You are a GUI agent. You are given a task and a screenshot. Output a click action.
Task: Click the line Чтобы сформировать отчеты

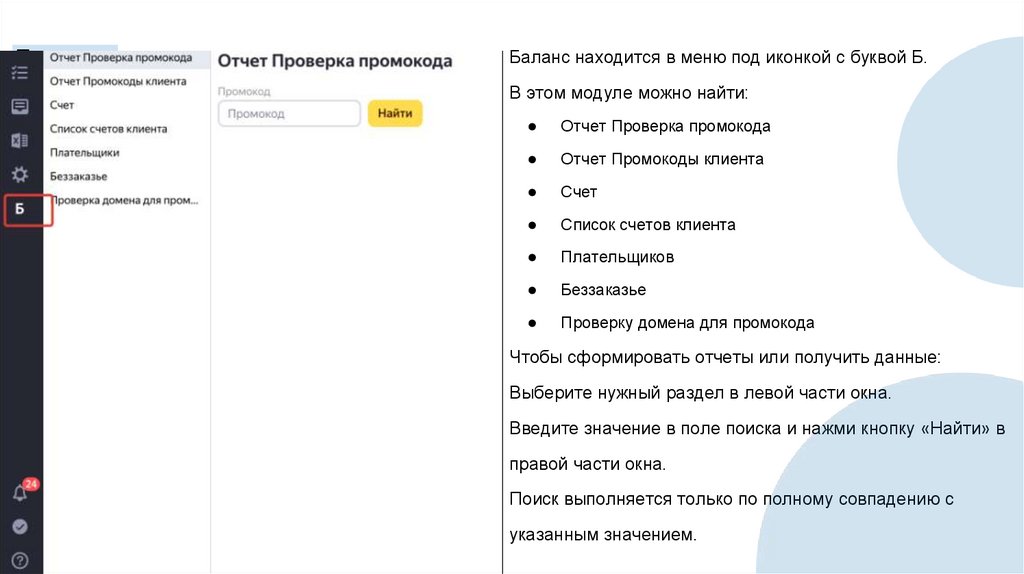coord(725,358)
